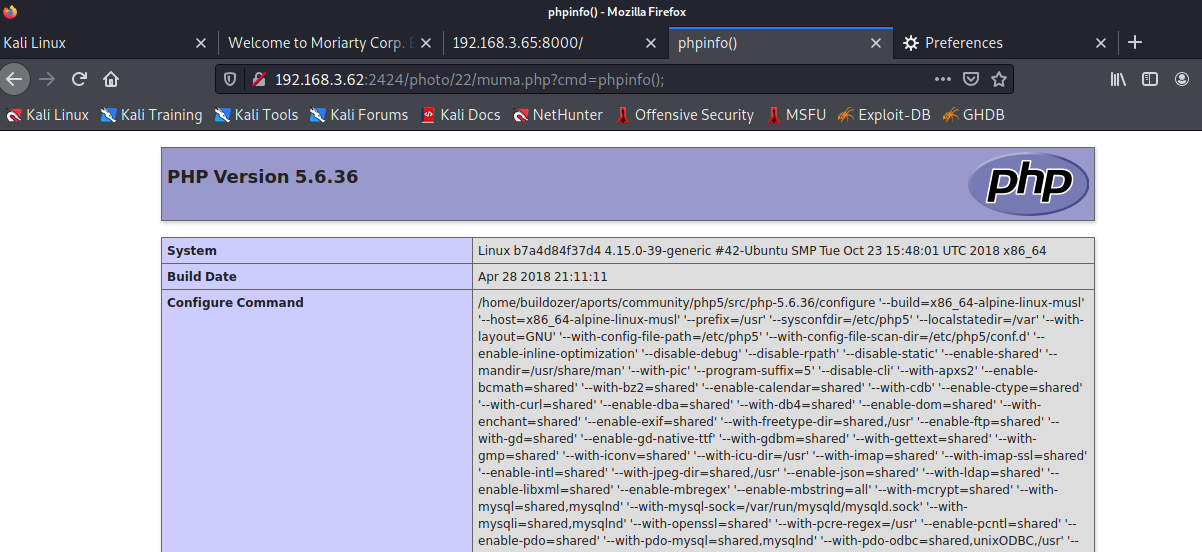Save page to Pocket

click(971, 79)
